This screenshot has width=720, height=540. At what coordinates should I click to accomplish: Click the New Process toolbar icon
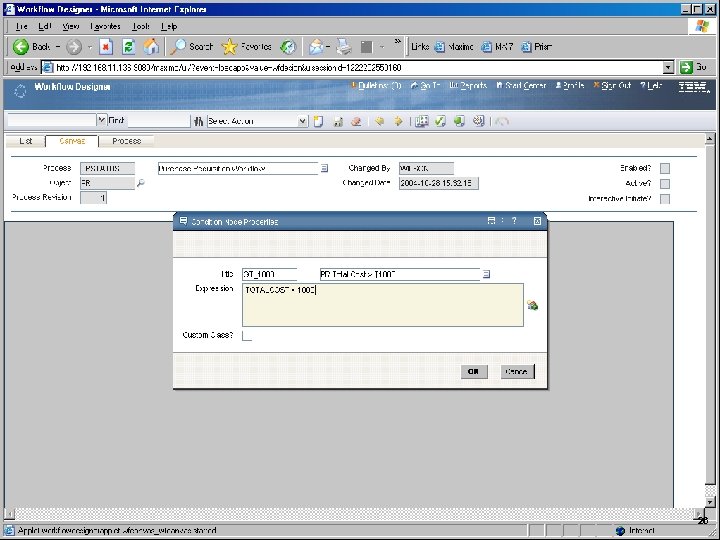318,121
